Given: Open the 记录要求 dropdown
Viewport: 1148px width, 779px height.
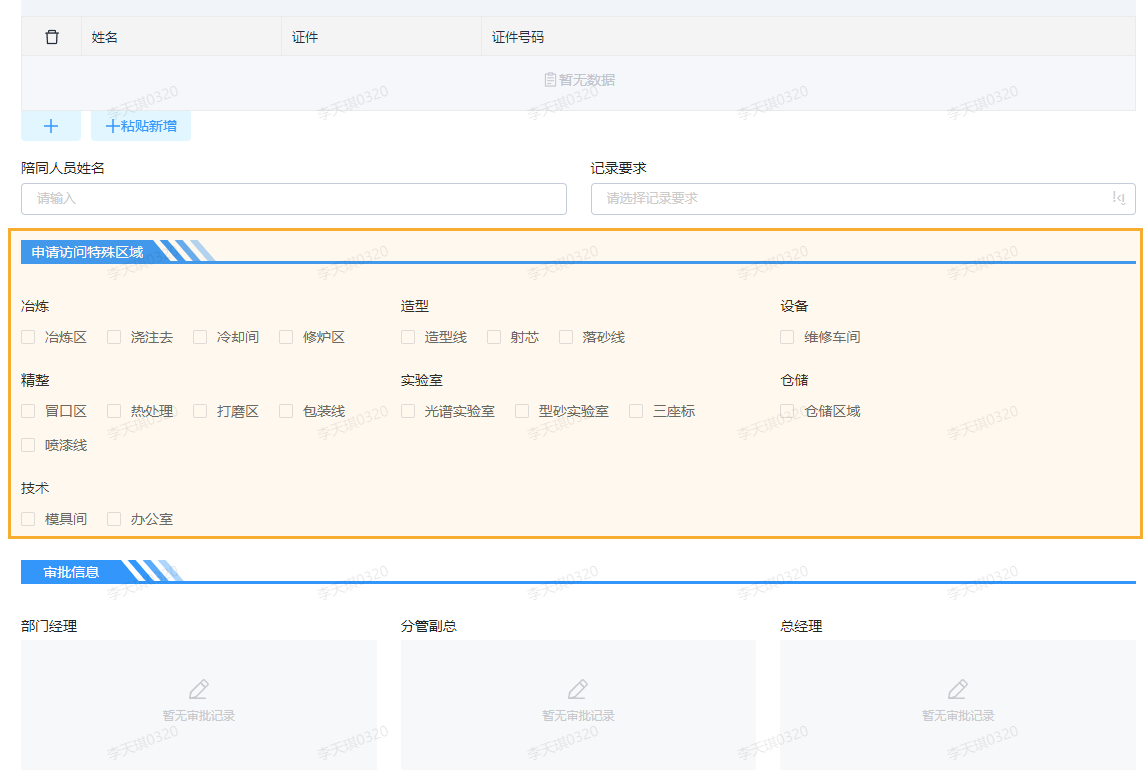Looking at the screenshot, I should (x=860, y=199).
